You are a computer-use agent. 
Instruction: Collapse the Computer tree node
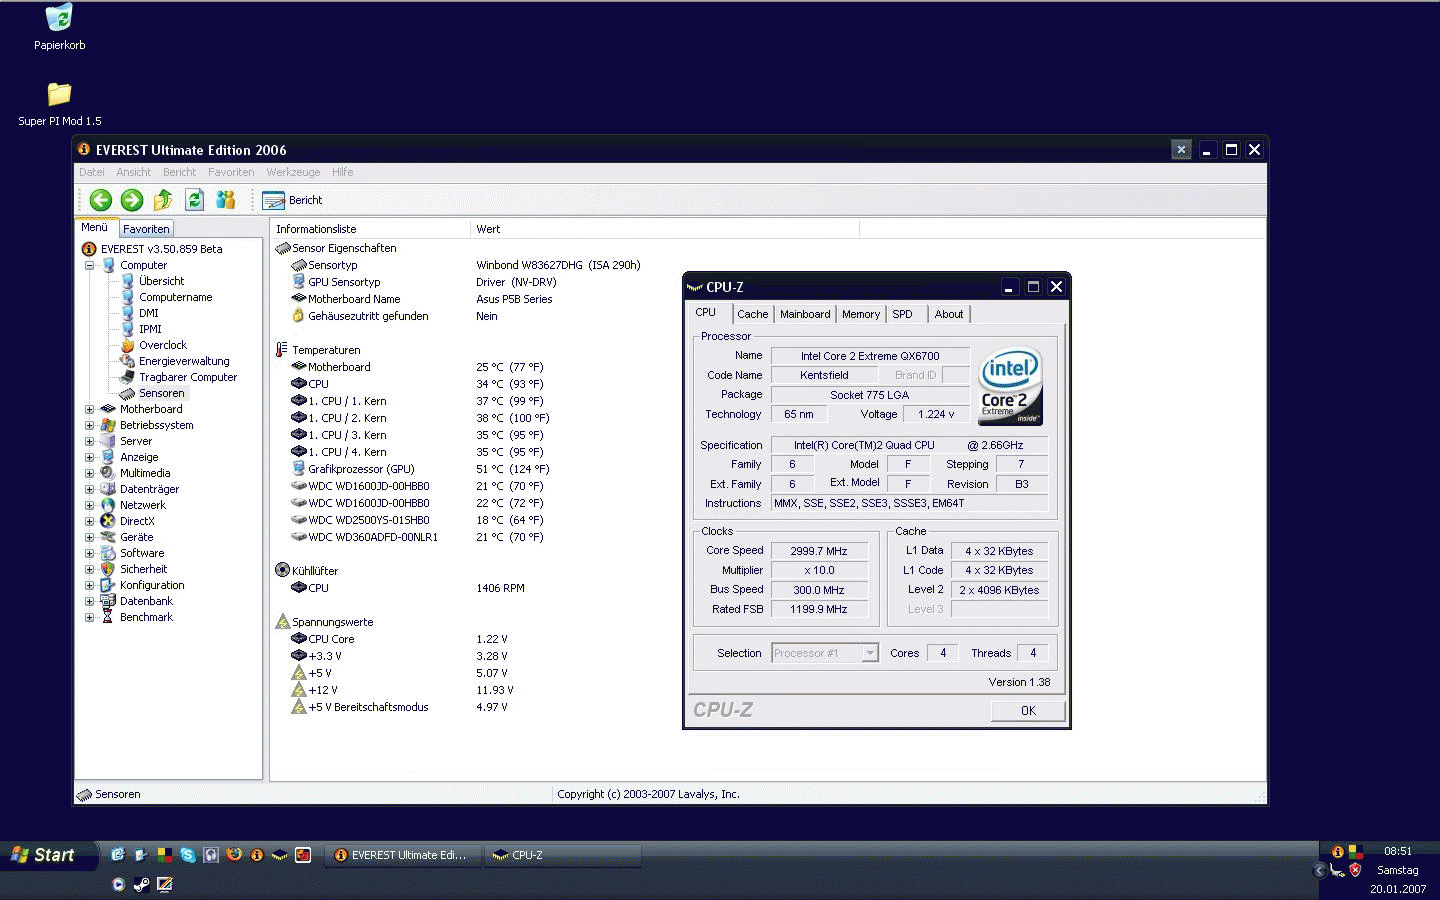pos(89,265)
